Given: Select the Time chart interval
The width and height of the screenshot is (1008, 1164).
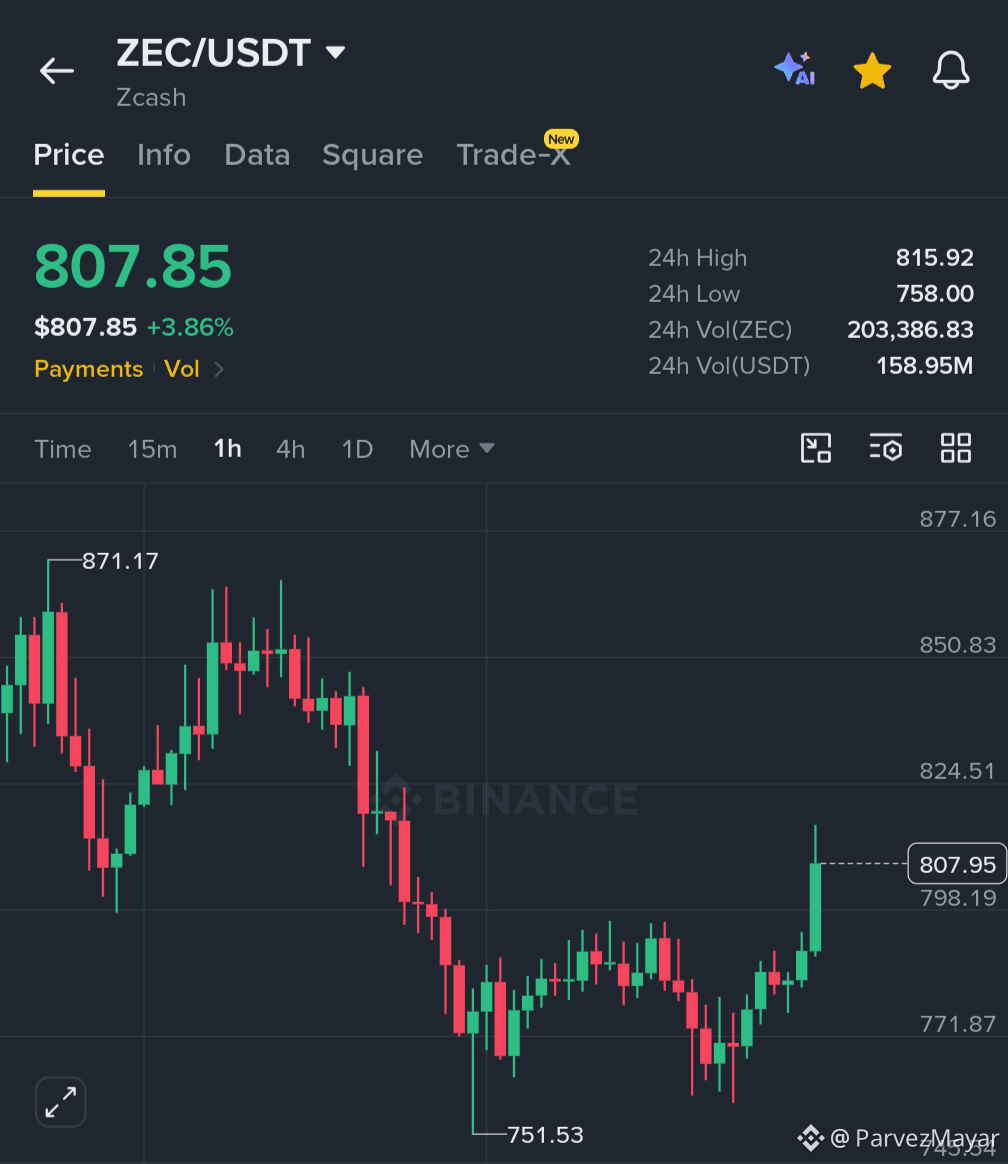Looking at the screenshot, I should (63, 449).
